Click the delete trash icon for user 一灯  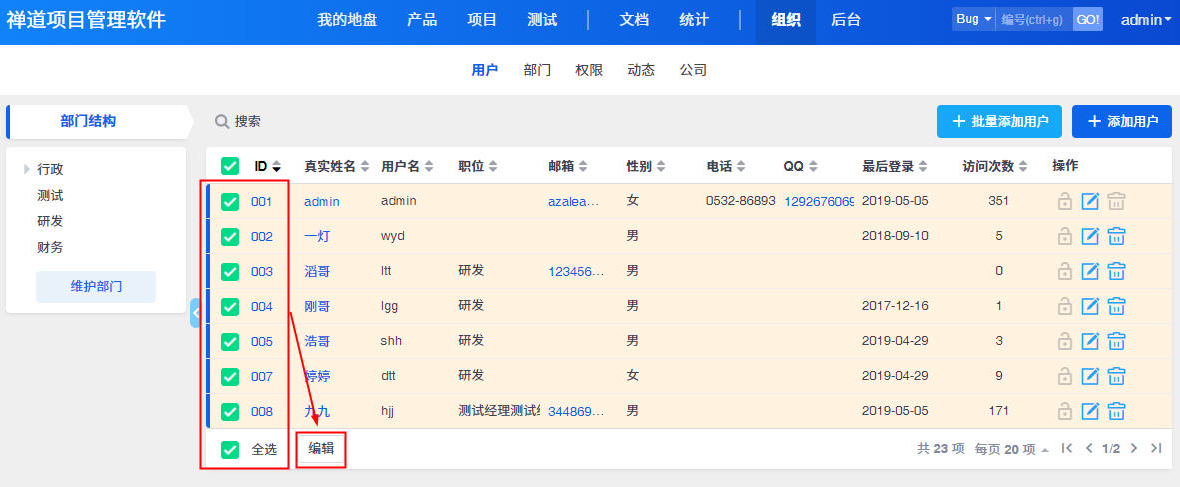1117,236
